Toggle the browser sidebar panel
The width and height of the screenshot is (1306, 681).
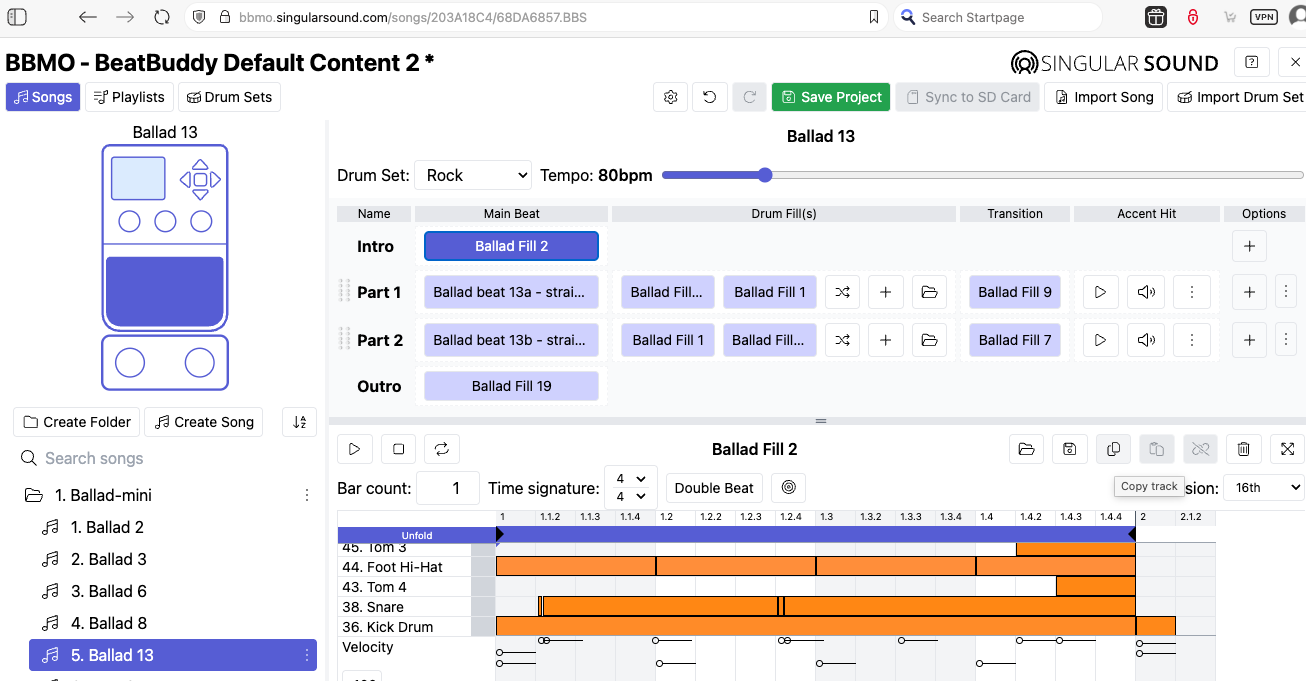click(17, 17)
